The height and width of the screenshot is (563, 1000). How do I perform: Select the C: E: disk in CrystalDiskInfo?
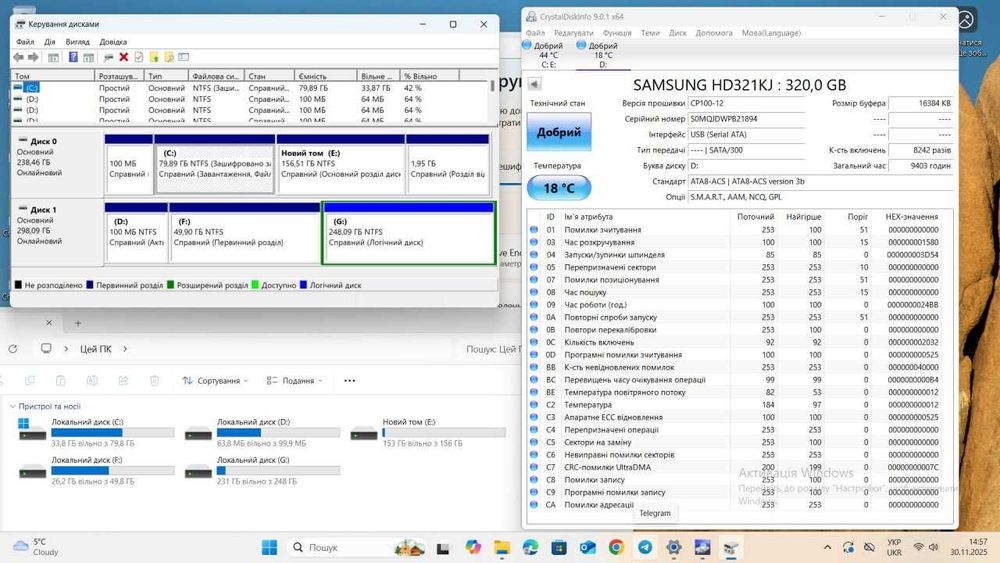(548, 55)
